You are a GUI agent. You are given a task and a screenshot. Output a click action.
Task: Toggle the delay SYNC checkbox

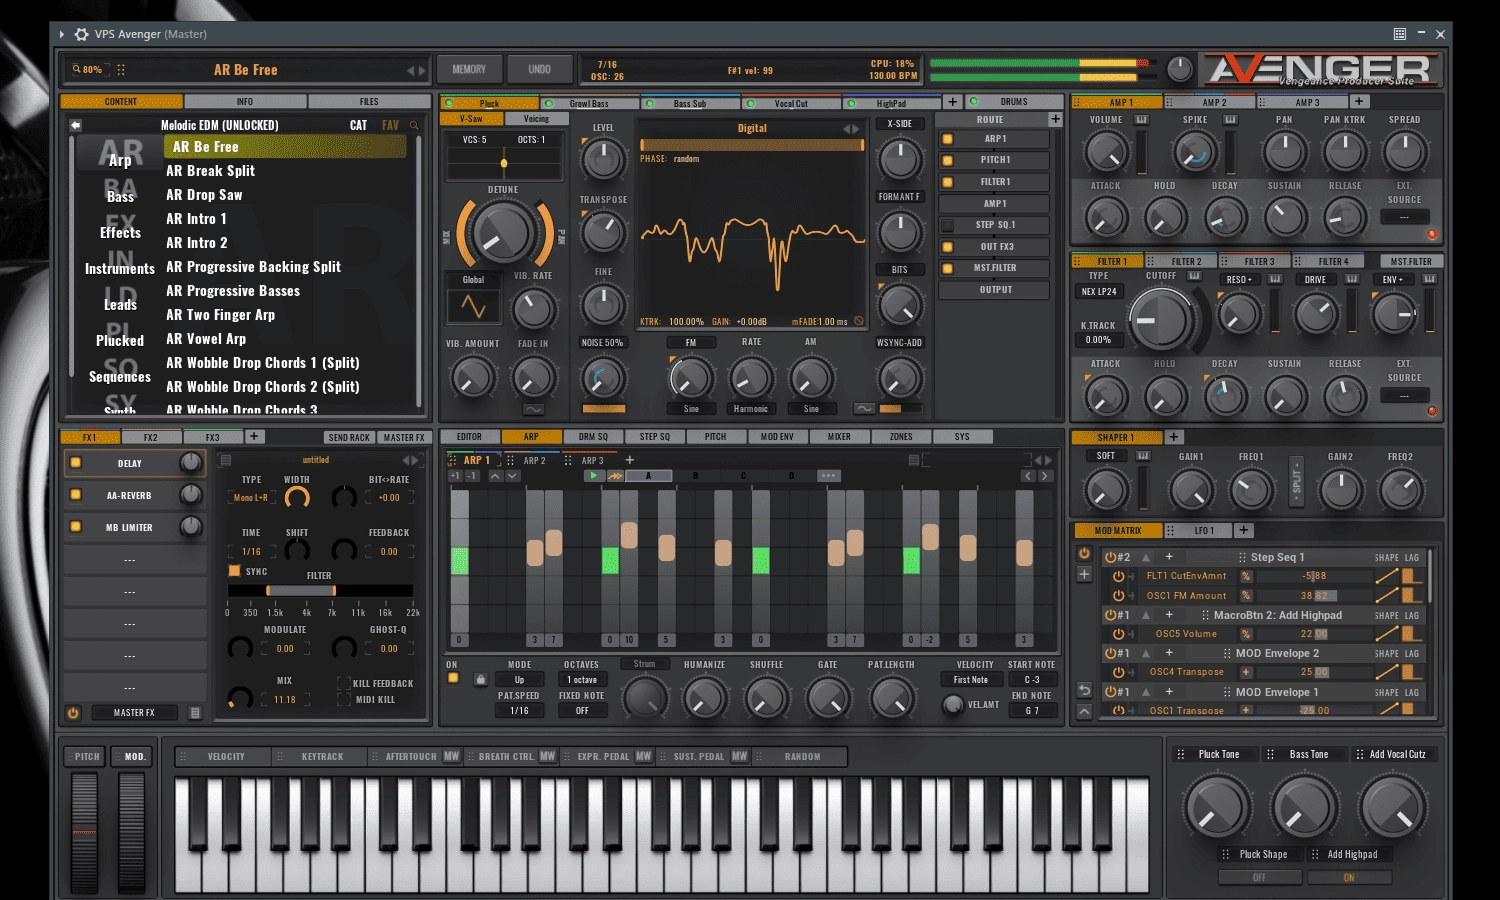click(x=234, y=571)
